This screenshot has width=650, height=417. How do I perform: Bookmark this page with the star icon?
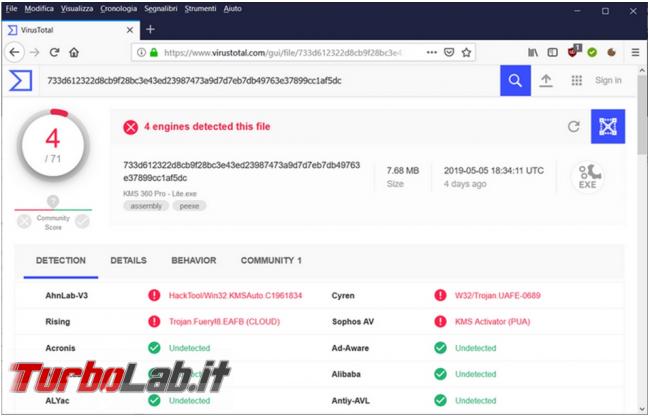tap(466, 52)
